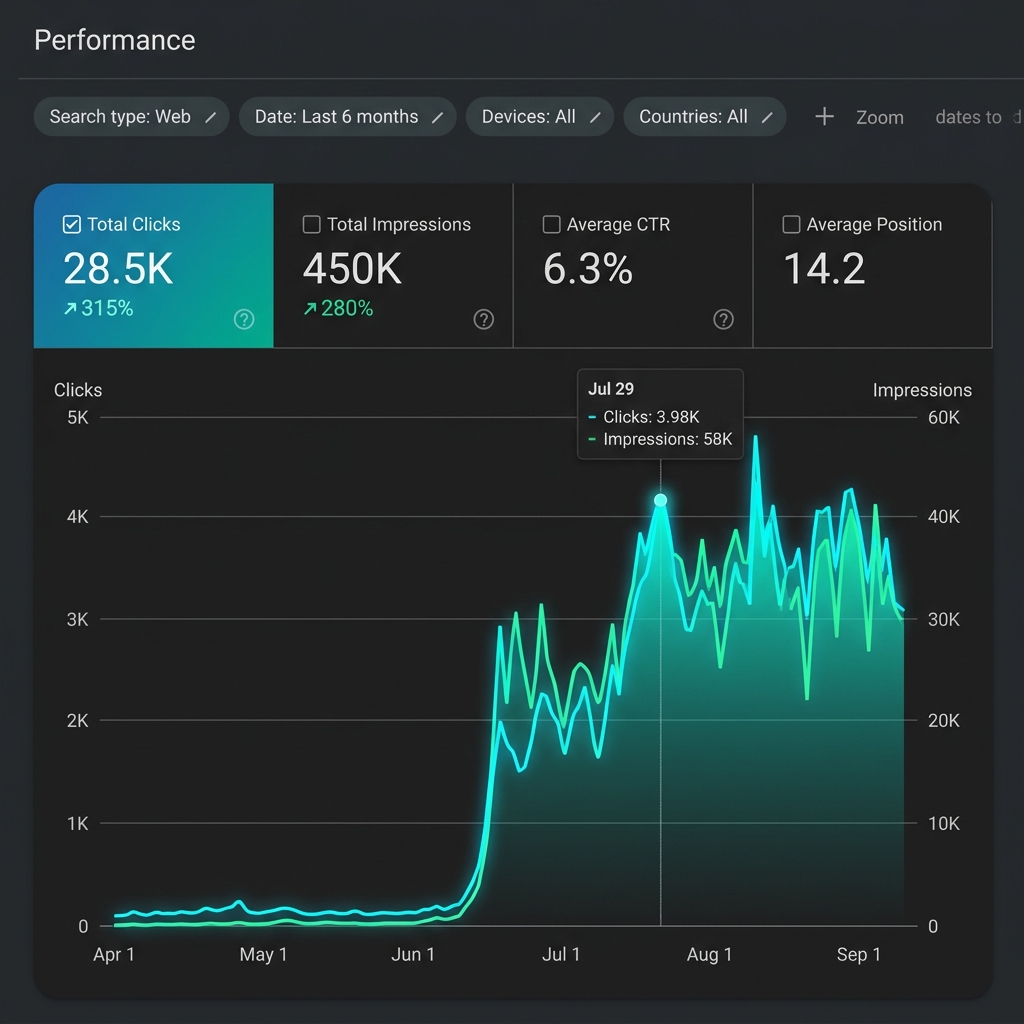Click the 280% impressions growth indicator
The width and height of the screenshot is (1024, 1024).
point(338,308)
